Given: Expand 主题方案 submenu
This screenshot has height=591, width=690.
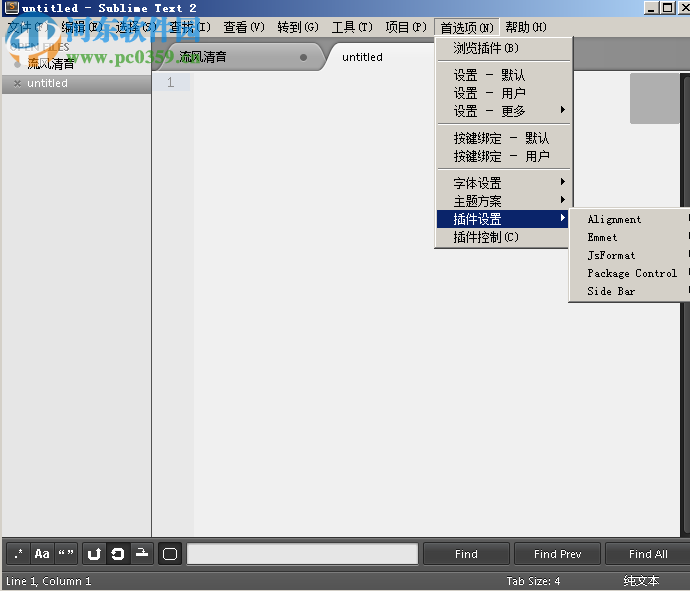Looking at the screenshot, I should point(503,201).
